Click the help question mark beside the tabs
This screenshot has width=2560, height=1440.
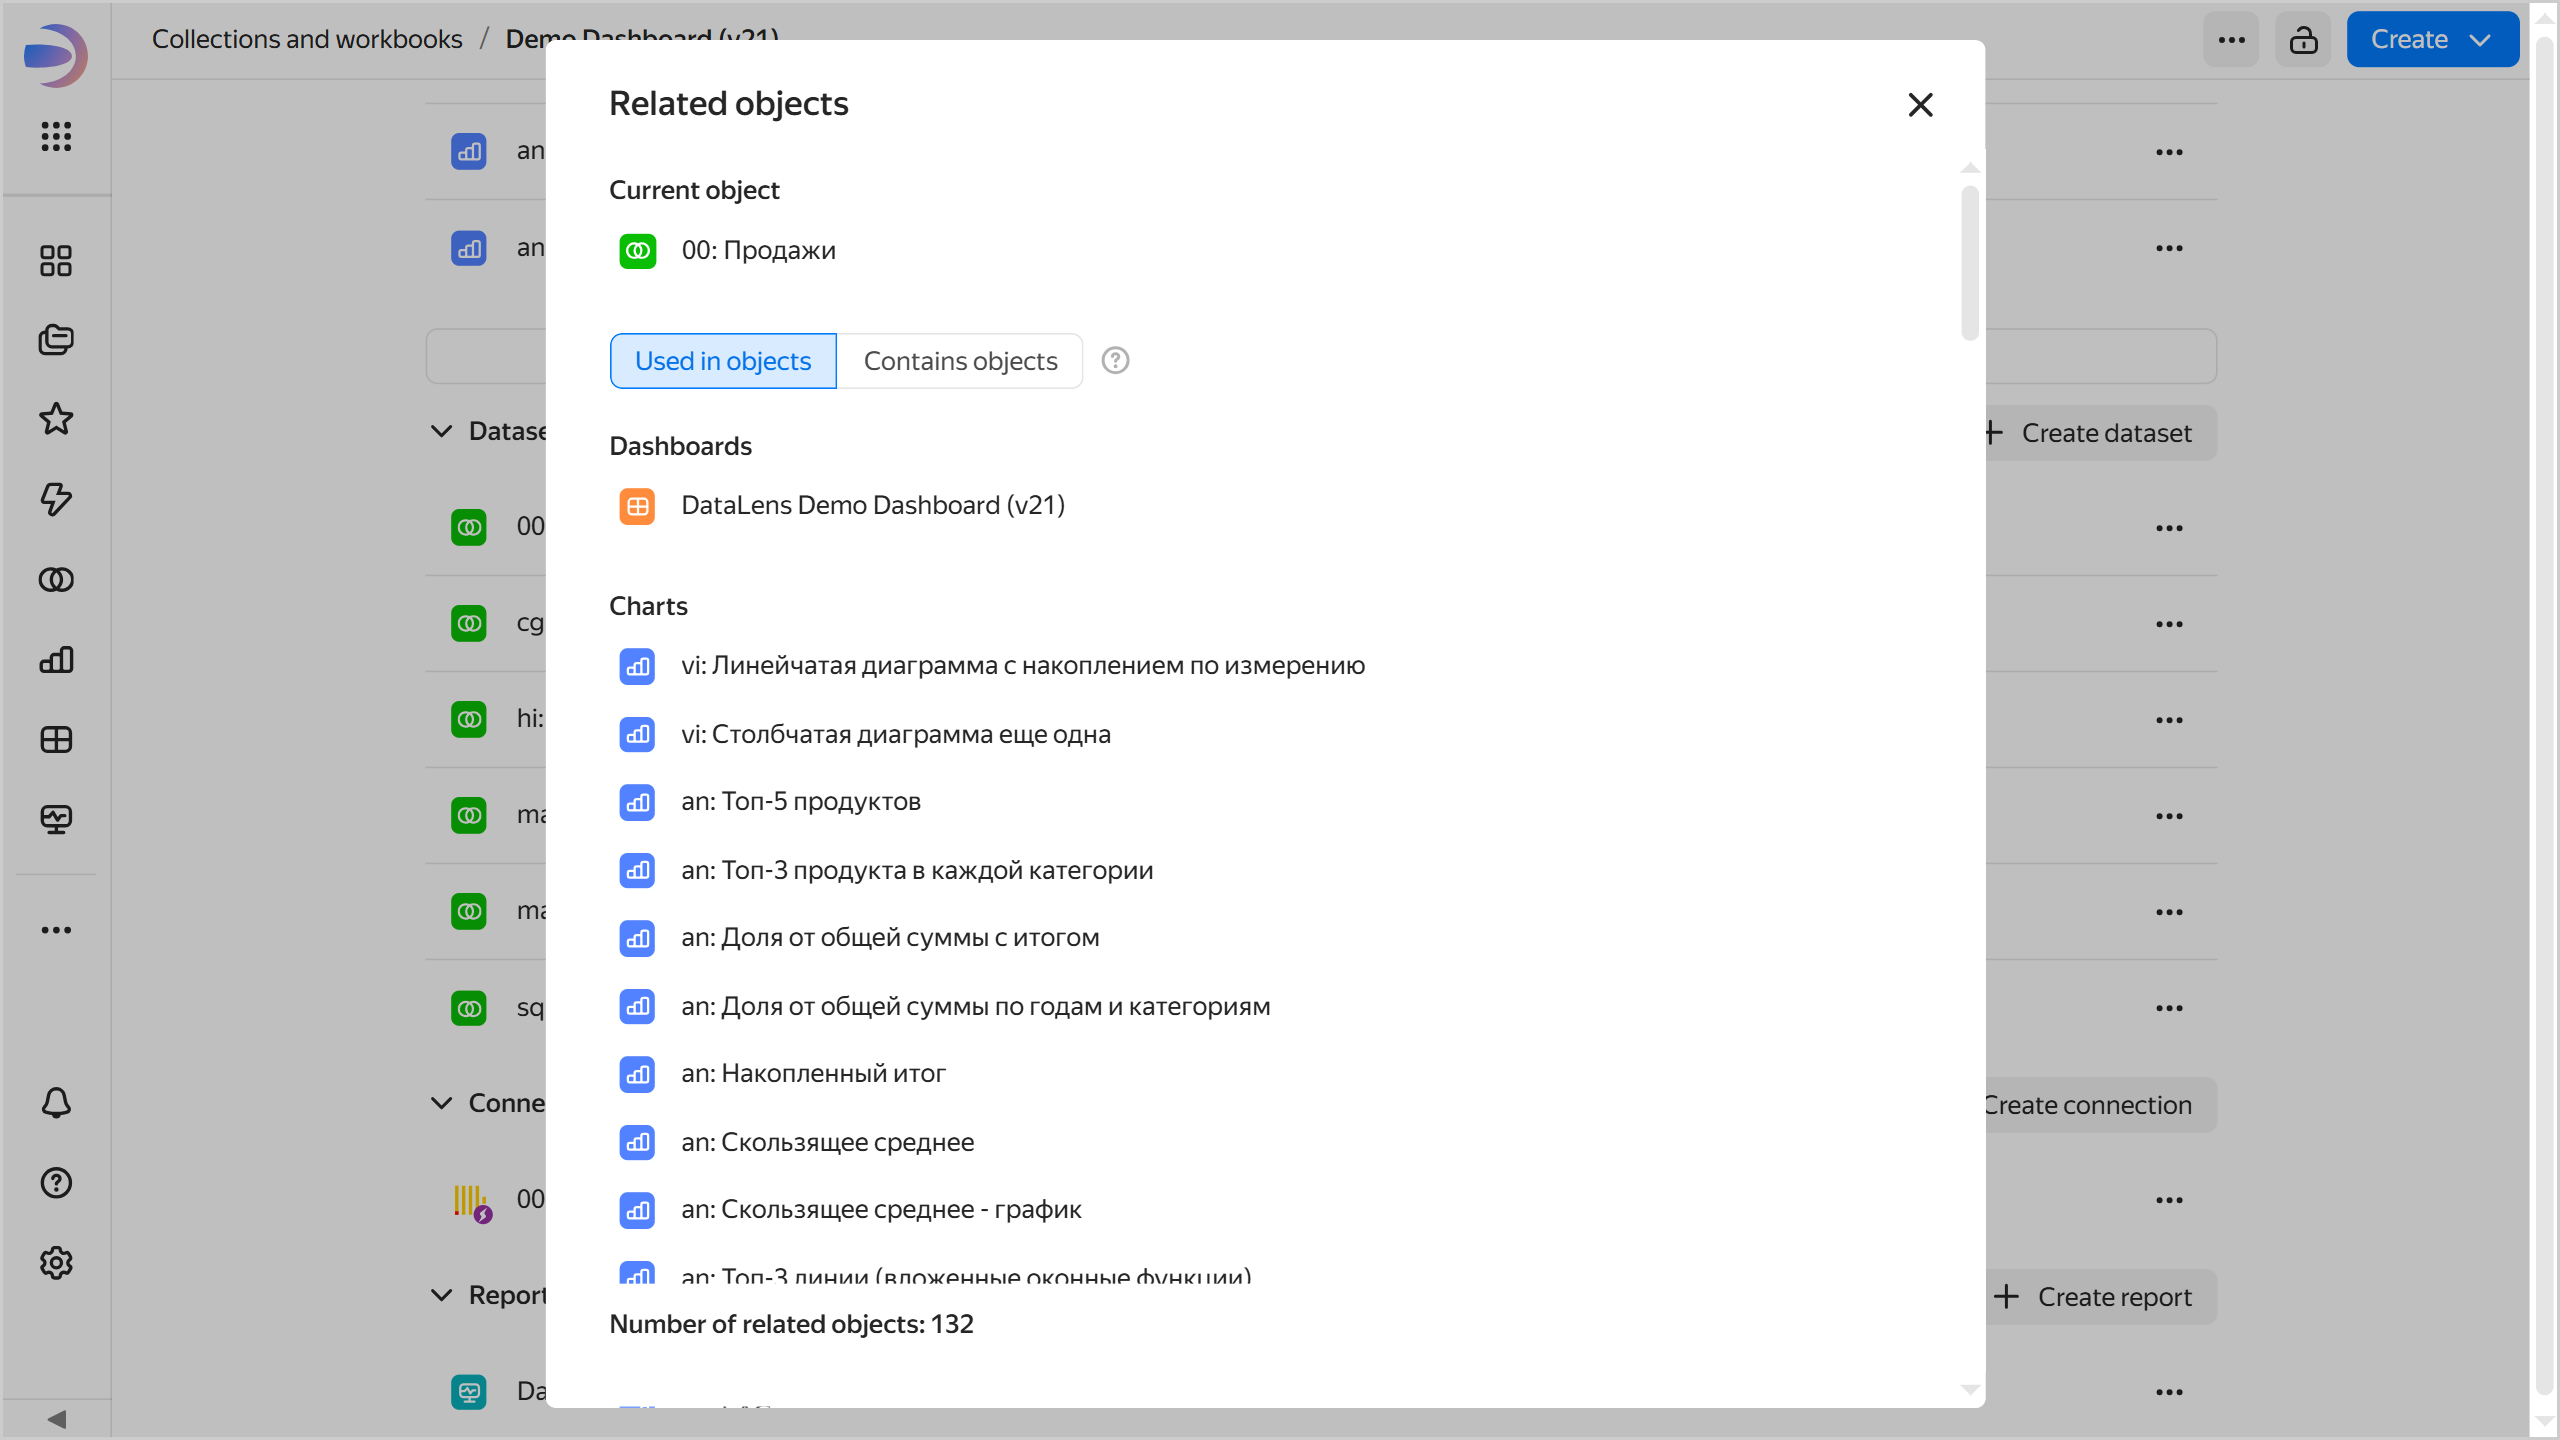click(x=1115, y=361)
